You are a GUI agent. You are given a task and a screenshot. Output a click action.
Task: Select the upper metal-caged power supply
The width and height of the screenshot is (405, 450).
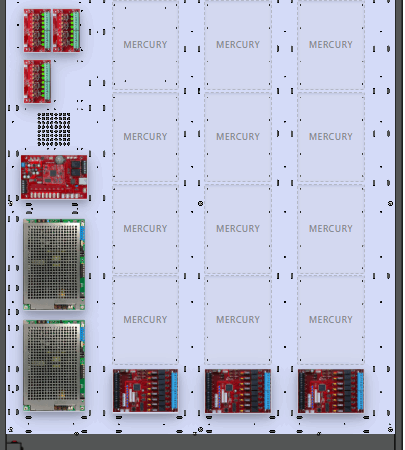[54, 265]
